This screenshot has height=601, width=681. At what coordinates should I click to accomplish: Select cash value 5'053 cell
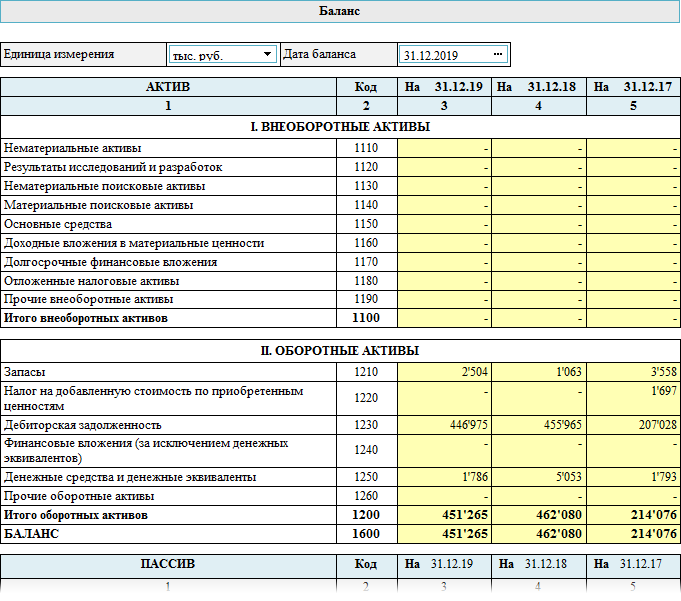[539, 477]
